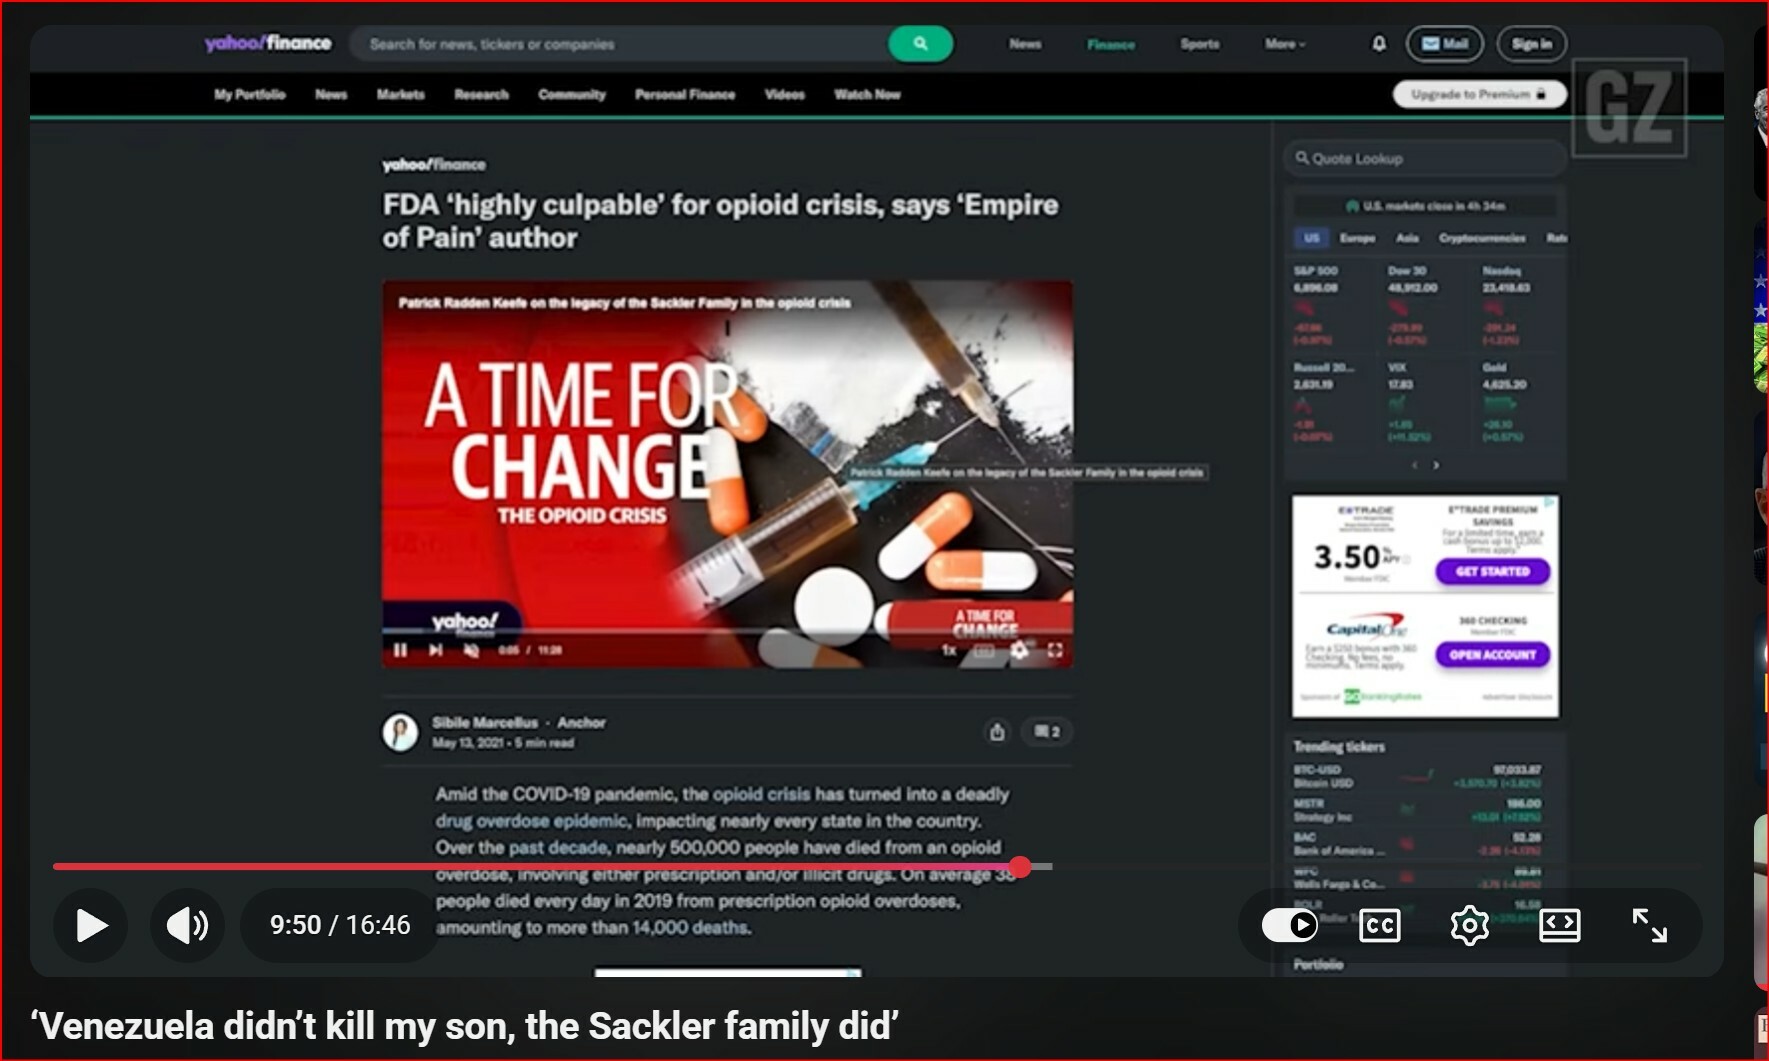Select the Europe markets tab

[1357, 238]
